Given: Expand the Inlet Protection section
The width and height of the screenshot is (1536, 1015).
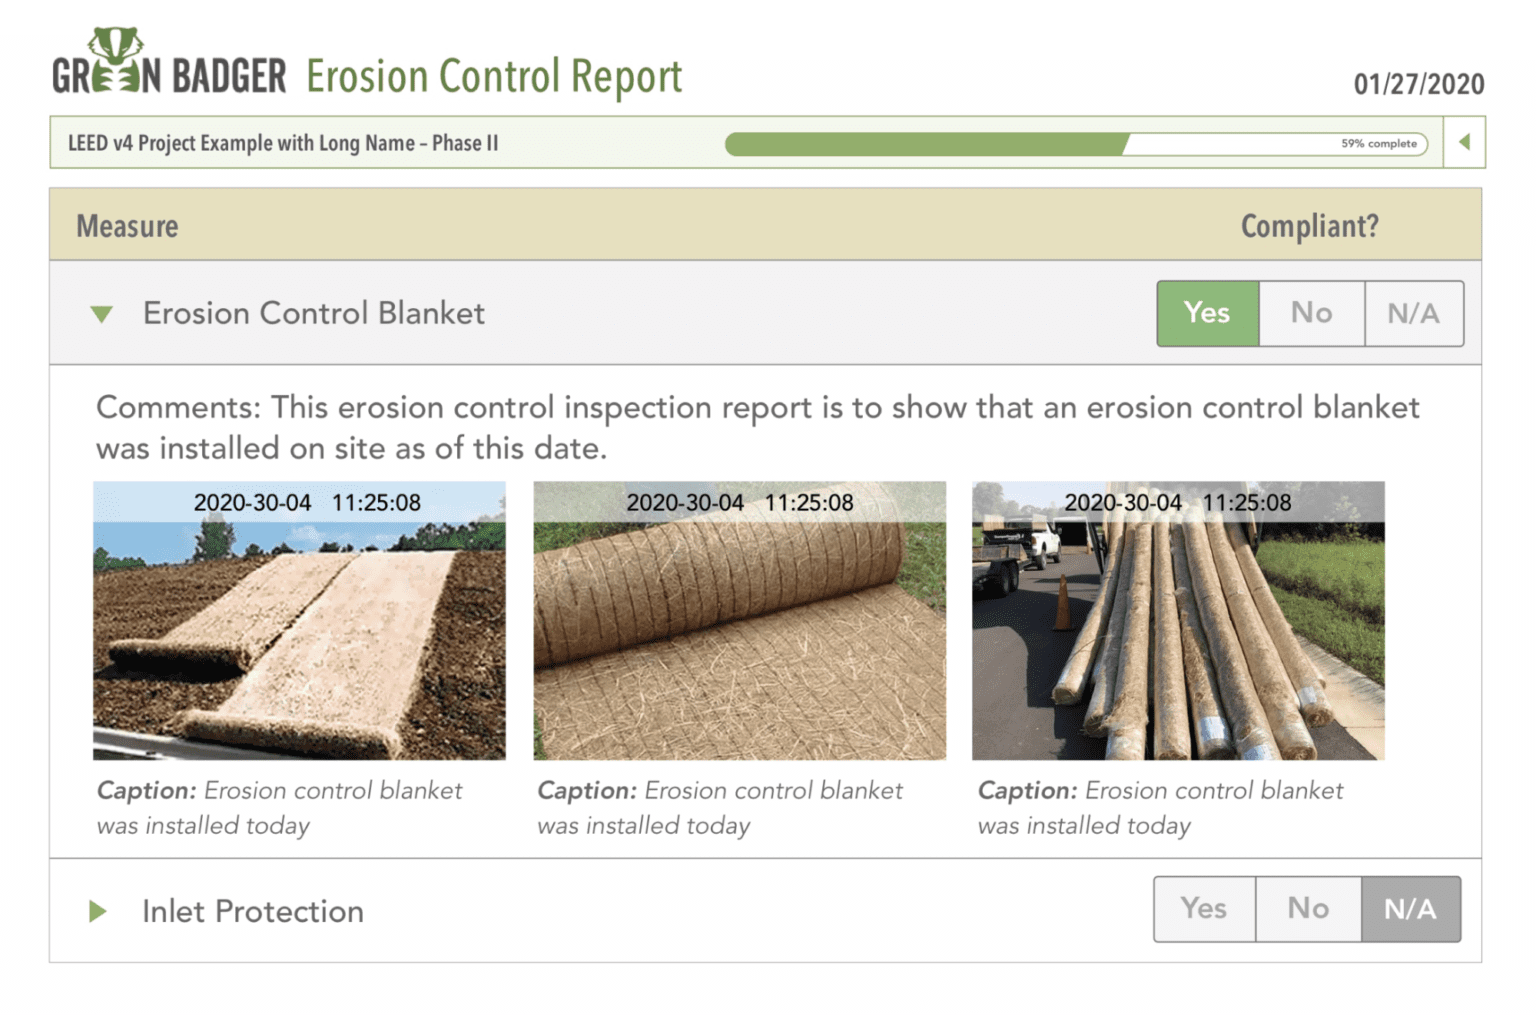Looking at the screenshot, I should click(x=97, y=910).
